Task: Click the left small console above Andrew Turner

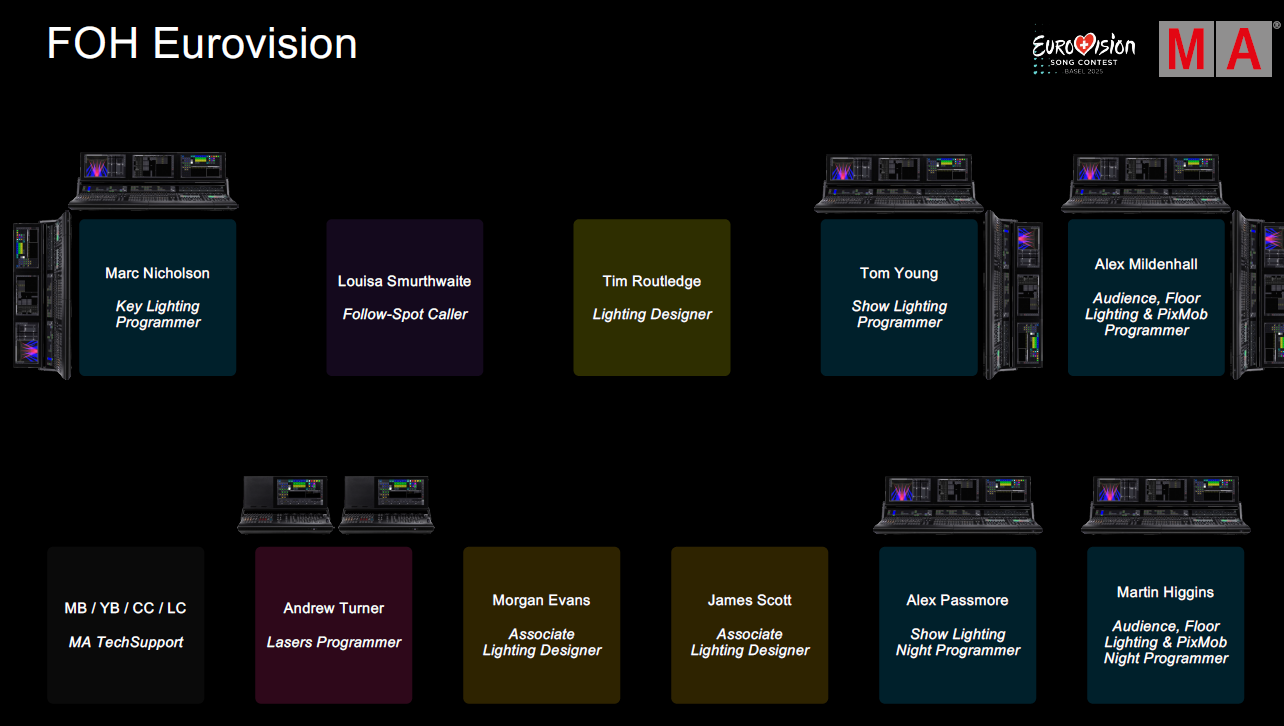Action: [285, 504]
